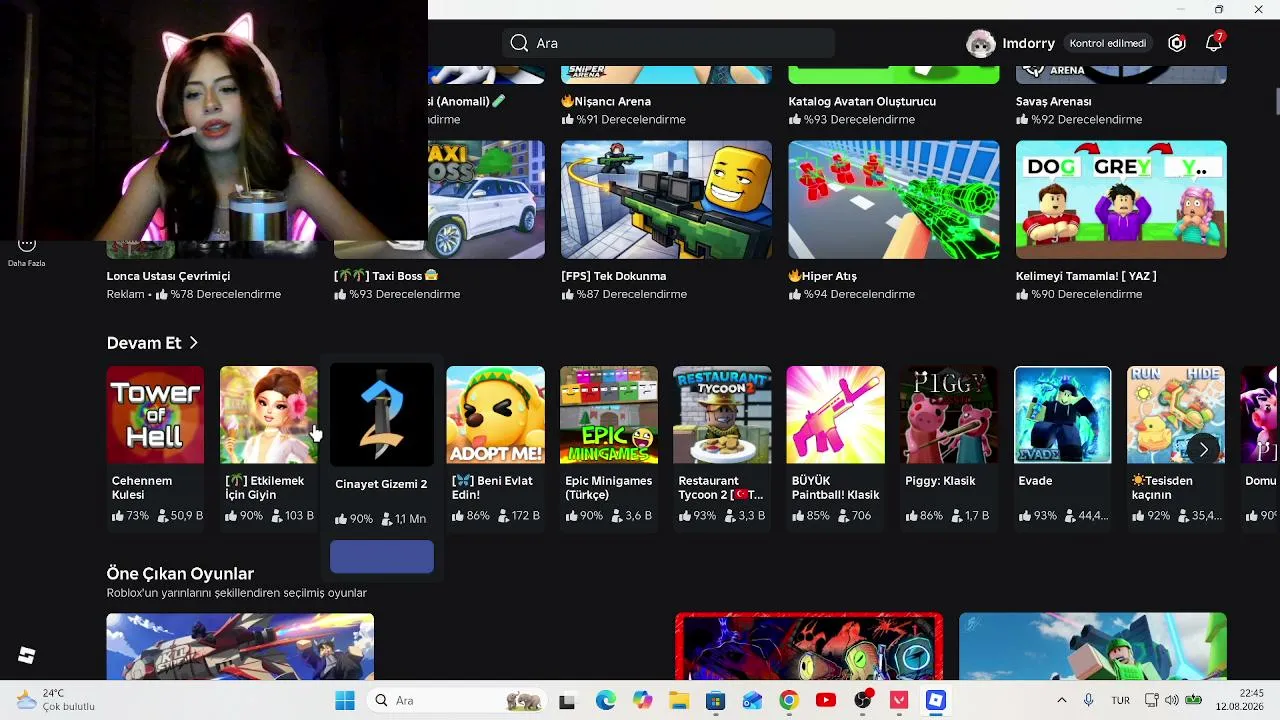Click the Nişancı Arena game title
This screenshot has height=720, width=1280.
coord(606,101)
